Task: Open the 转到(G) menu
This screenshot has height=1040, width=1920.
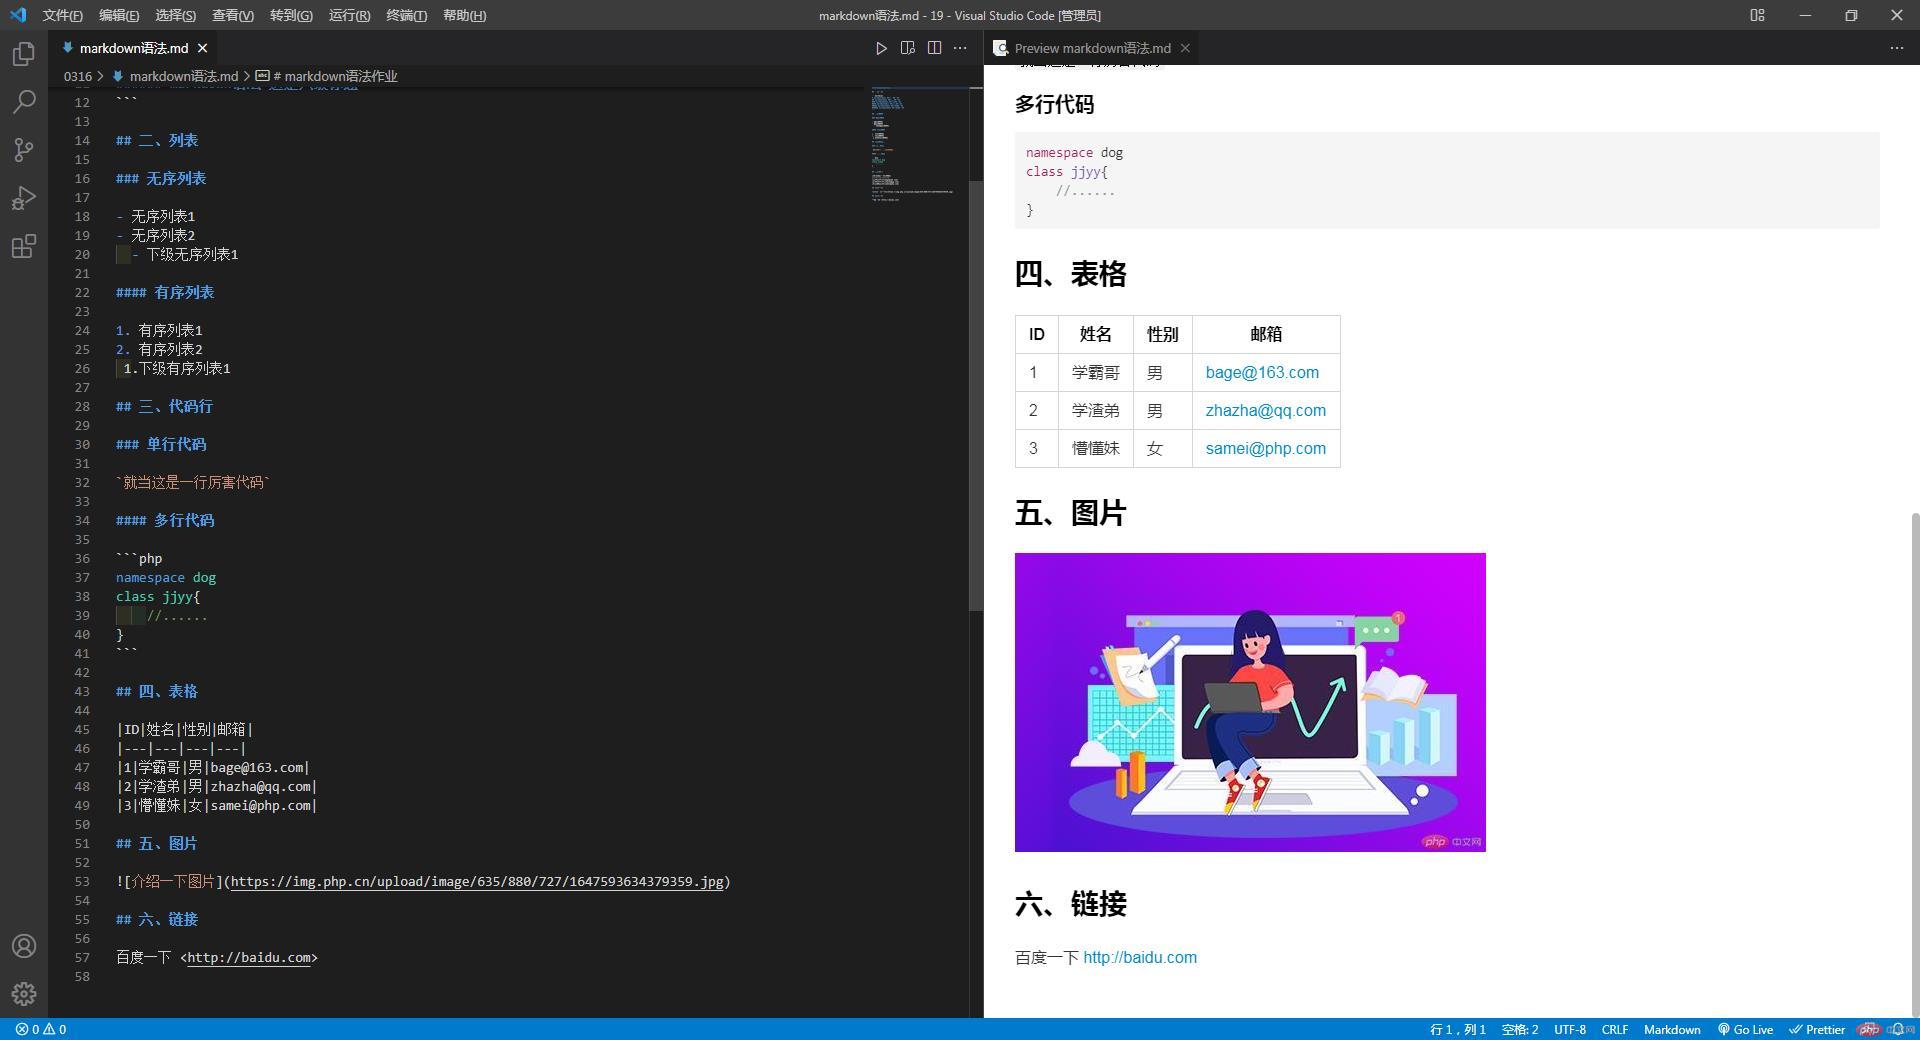Action: click(291, 15)
